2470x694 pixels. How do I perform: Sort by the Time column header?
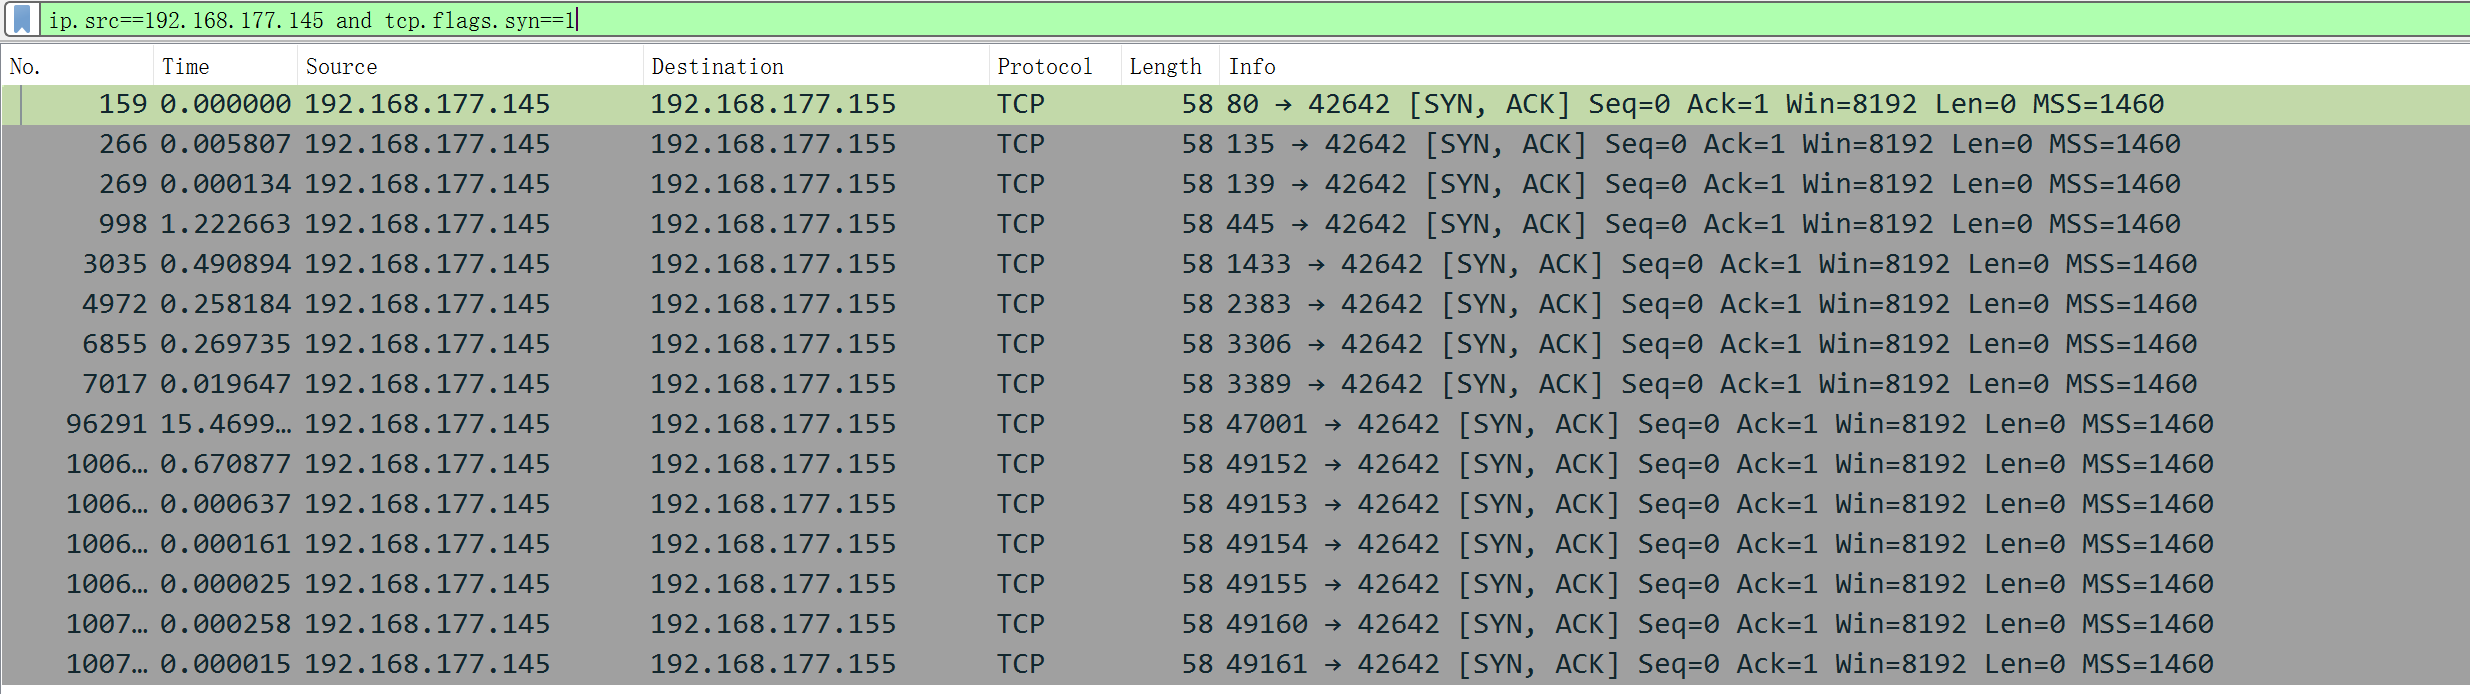pos(225,67)
